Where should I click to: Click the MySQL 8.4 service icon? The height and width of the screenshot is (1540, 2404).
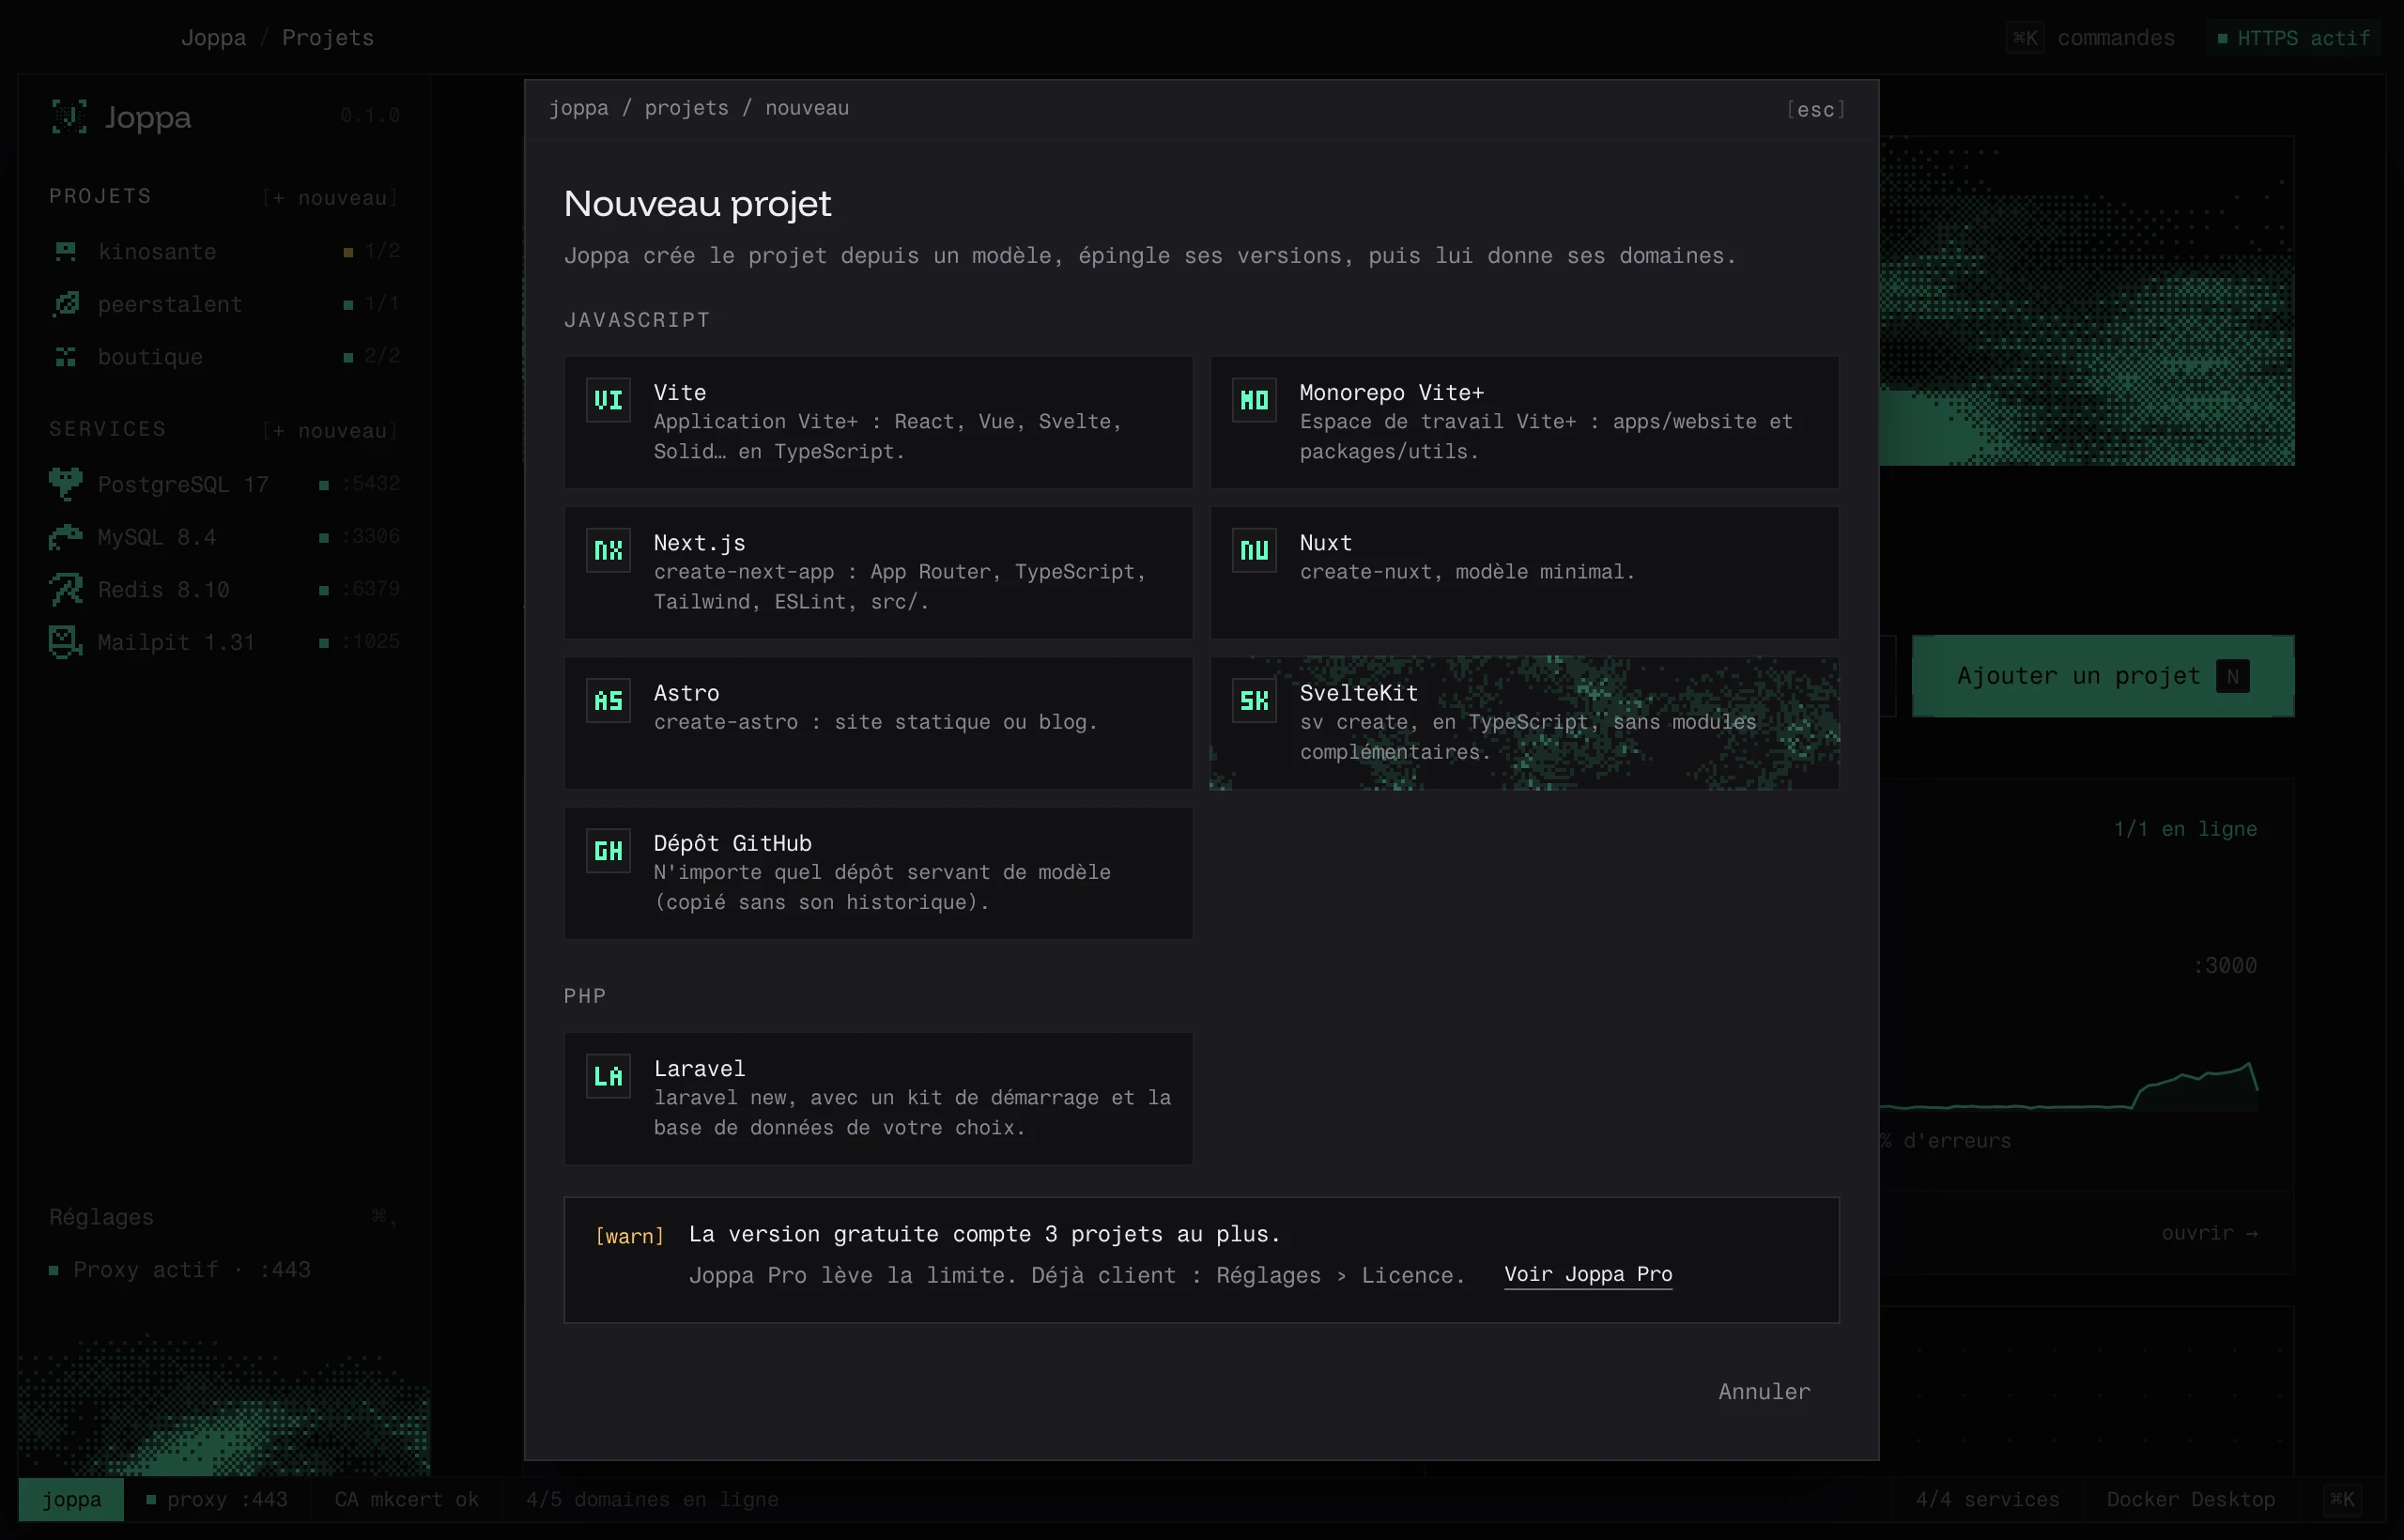(x=66, y=537)
